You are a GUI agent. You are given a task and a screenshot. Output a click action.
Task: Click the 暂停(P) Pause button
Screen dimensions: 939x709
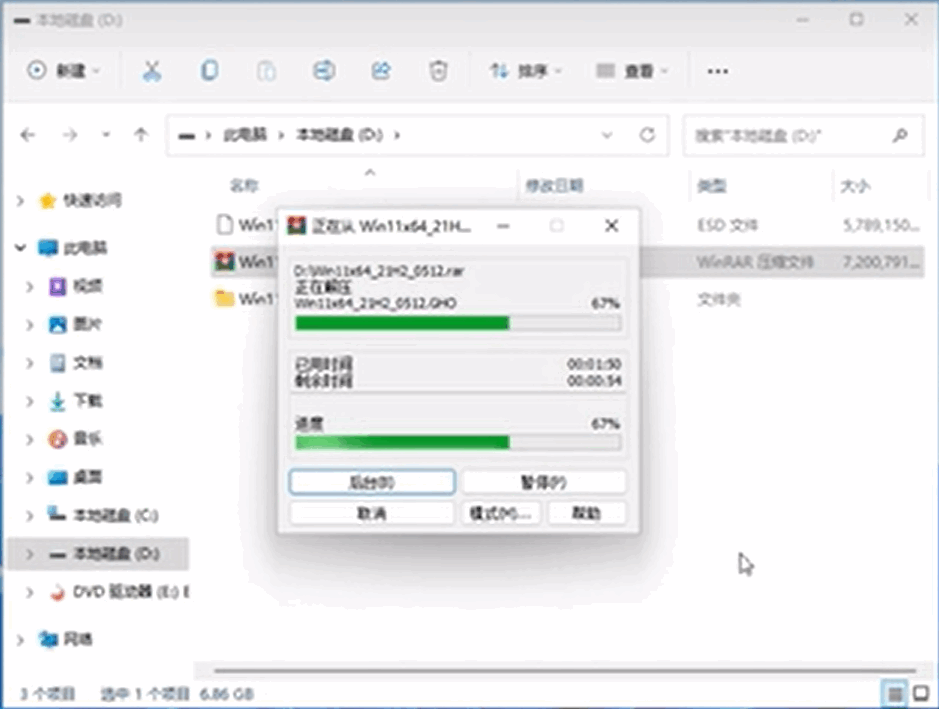(x=544, y=482)
